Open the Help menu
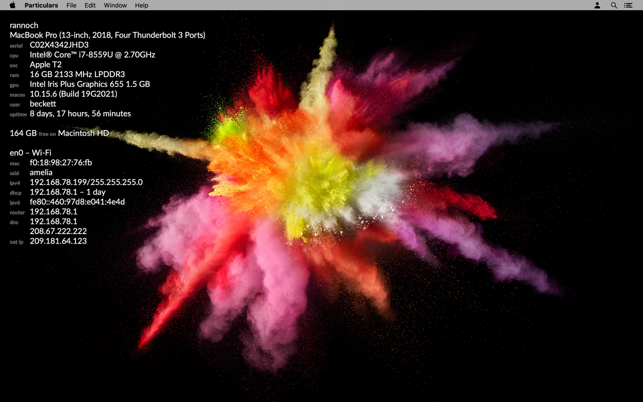This screenshot has width=643, height=402. pyautogui.click(x=141, y=5)
